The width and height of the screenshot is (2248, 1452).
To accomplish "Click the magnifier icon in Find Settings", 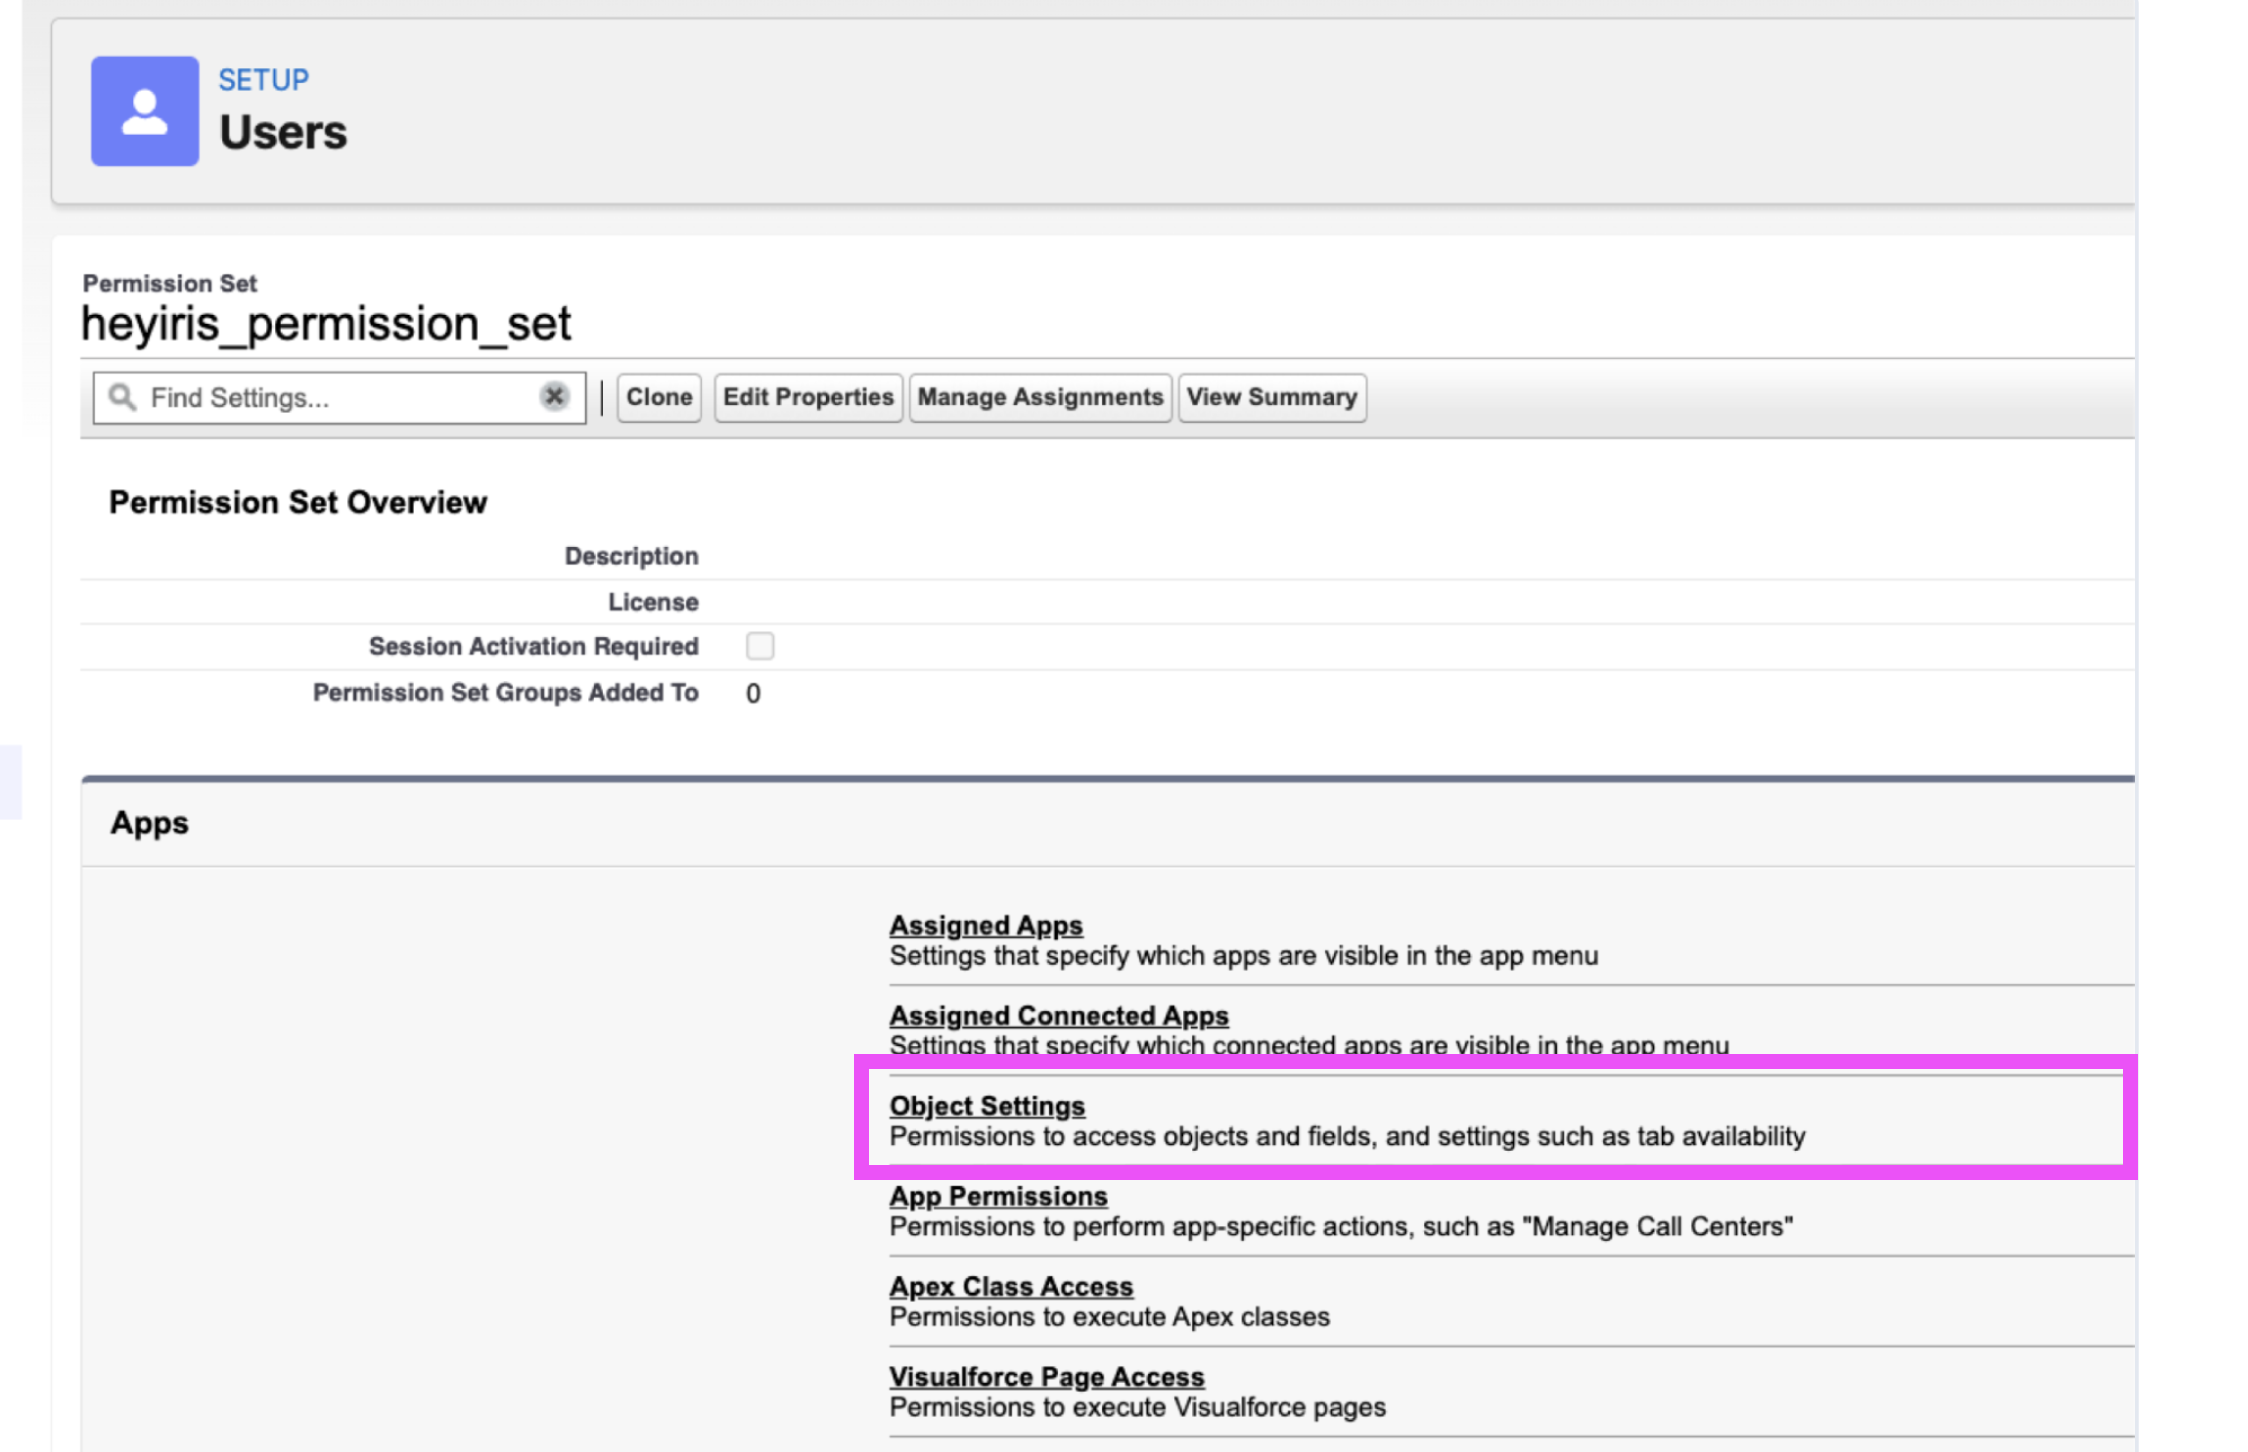I will point(123,397).
